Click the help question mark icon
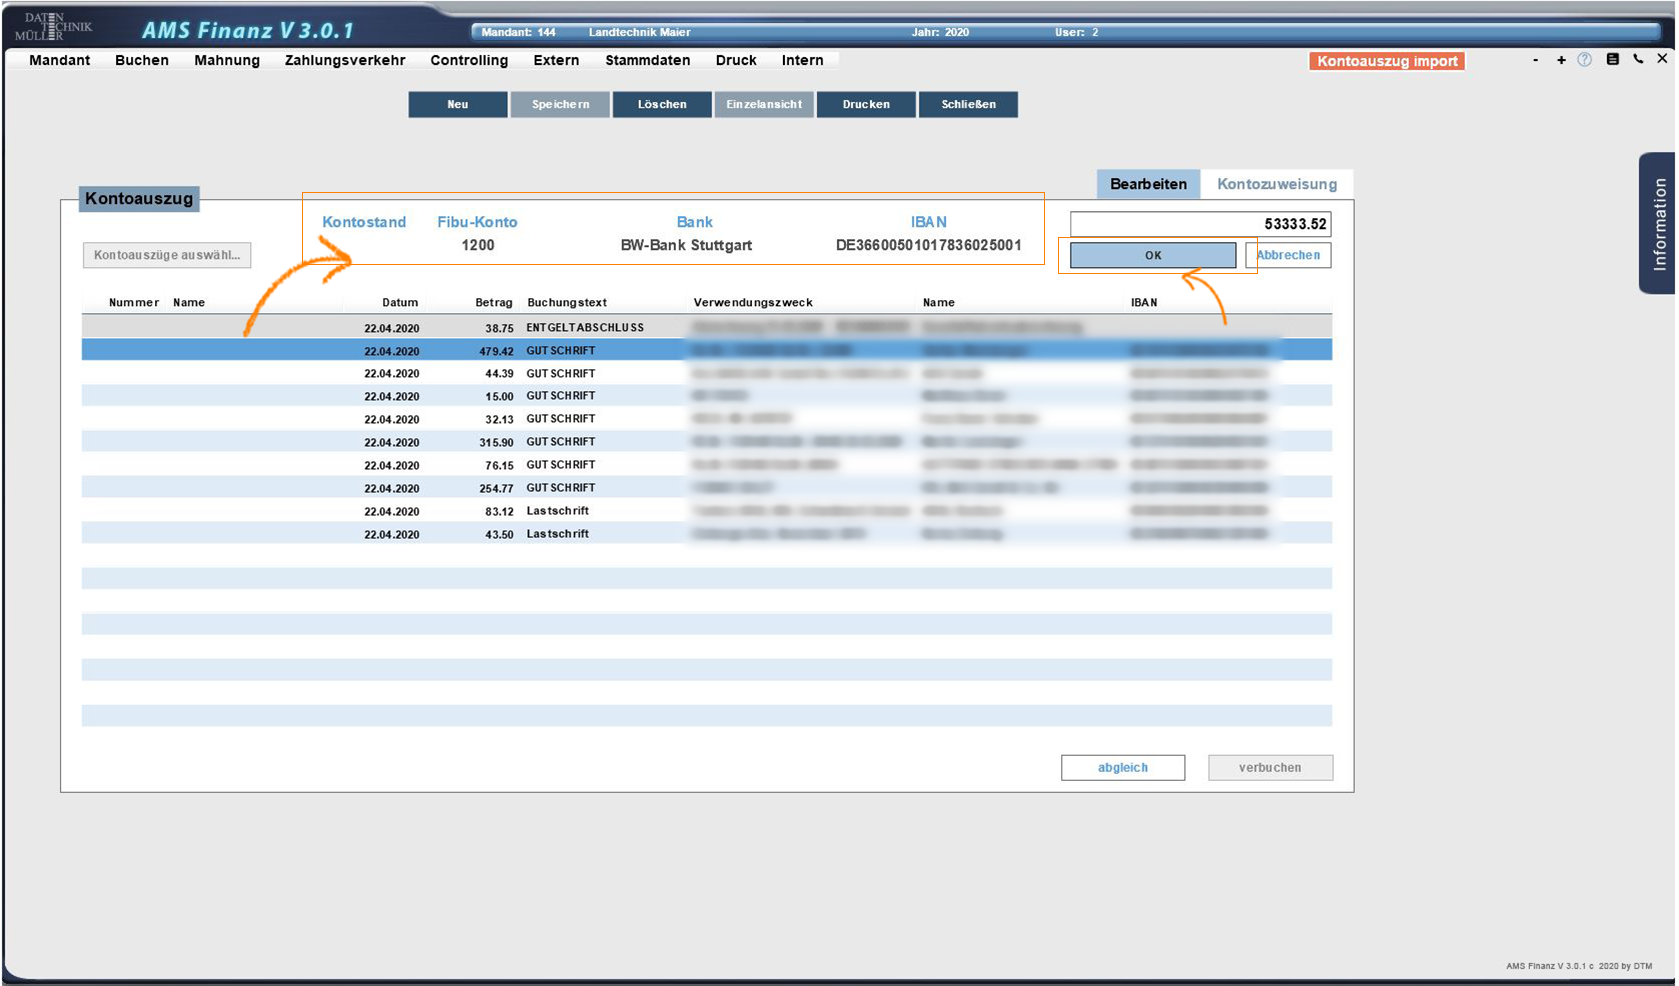This screenshot has height=986, width=1679. (x=1584, y=60)
